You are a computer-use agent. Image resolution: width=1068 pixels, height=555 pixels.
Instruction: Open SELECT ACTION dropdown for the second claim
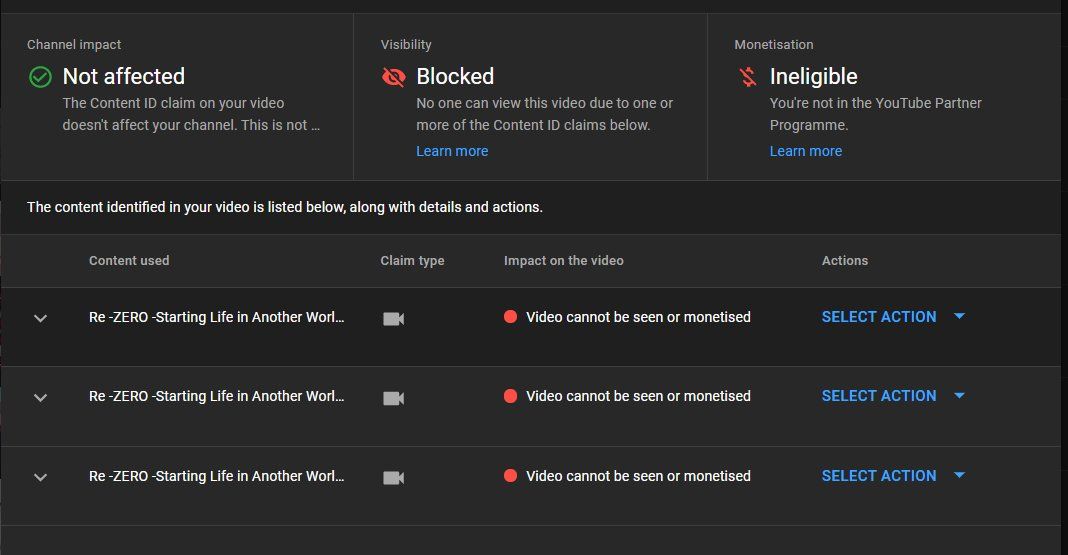(892, 395)
